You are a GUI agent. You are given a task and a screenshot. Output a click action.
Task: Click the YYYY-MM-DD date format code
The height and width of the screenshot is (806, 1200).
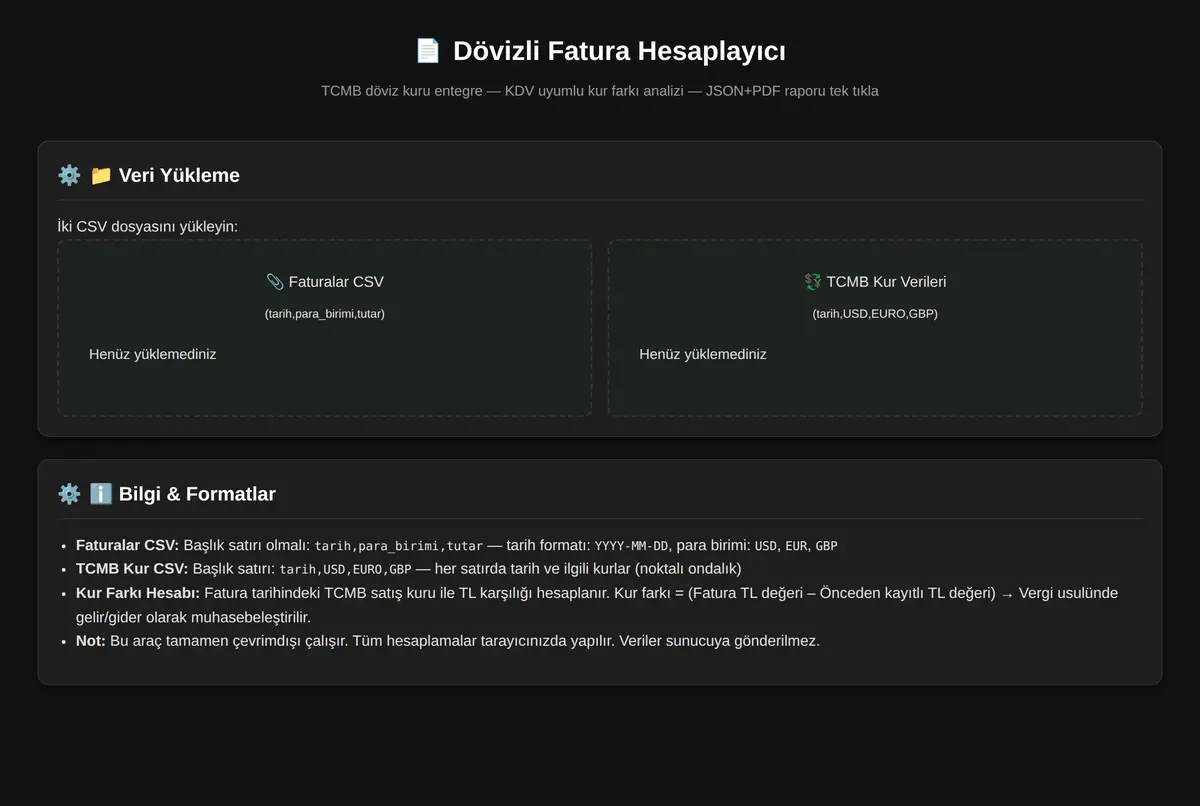[x=631, y=546]
